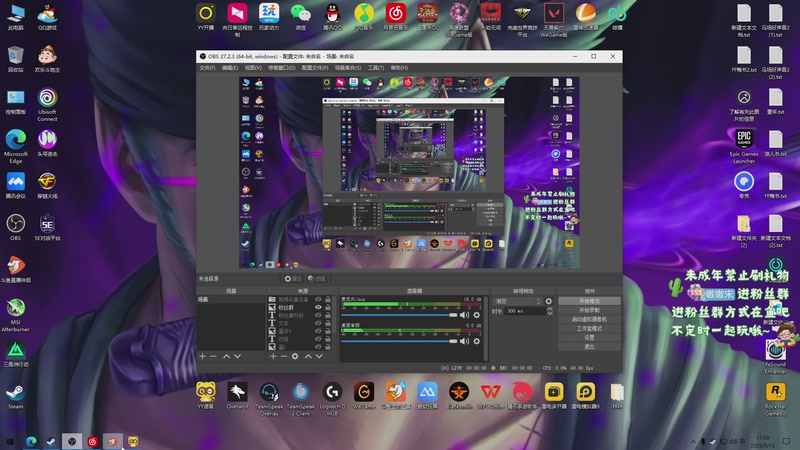This screenshot has width=800, height=450.
Task: Click the MSI Afterburner desktop icon
Action: click(x=16, y=315)
